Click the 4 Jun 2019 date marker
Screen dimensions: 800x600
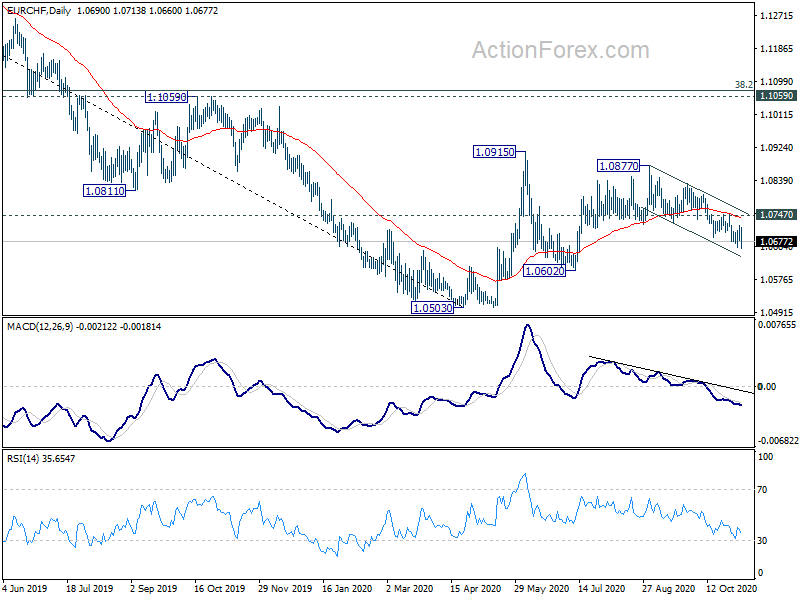[24, 588]
